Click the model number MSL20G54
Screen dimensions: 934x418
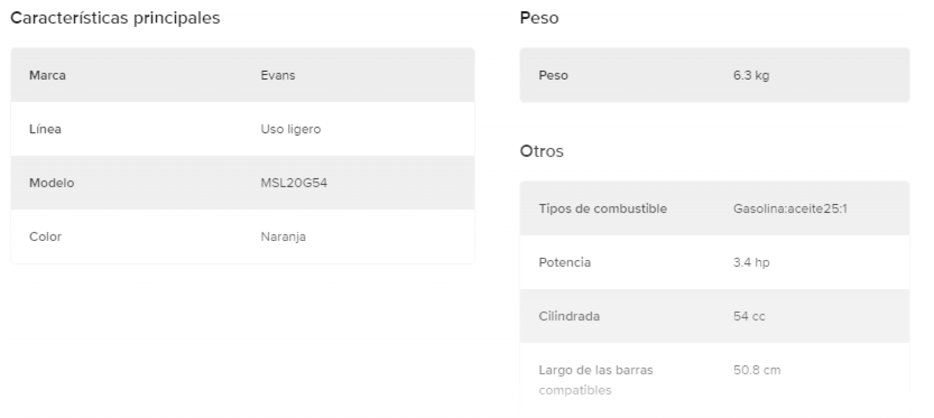pyautogui.click(x=288, y=184)
